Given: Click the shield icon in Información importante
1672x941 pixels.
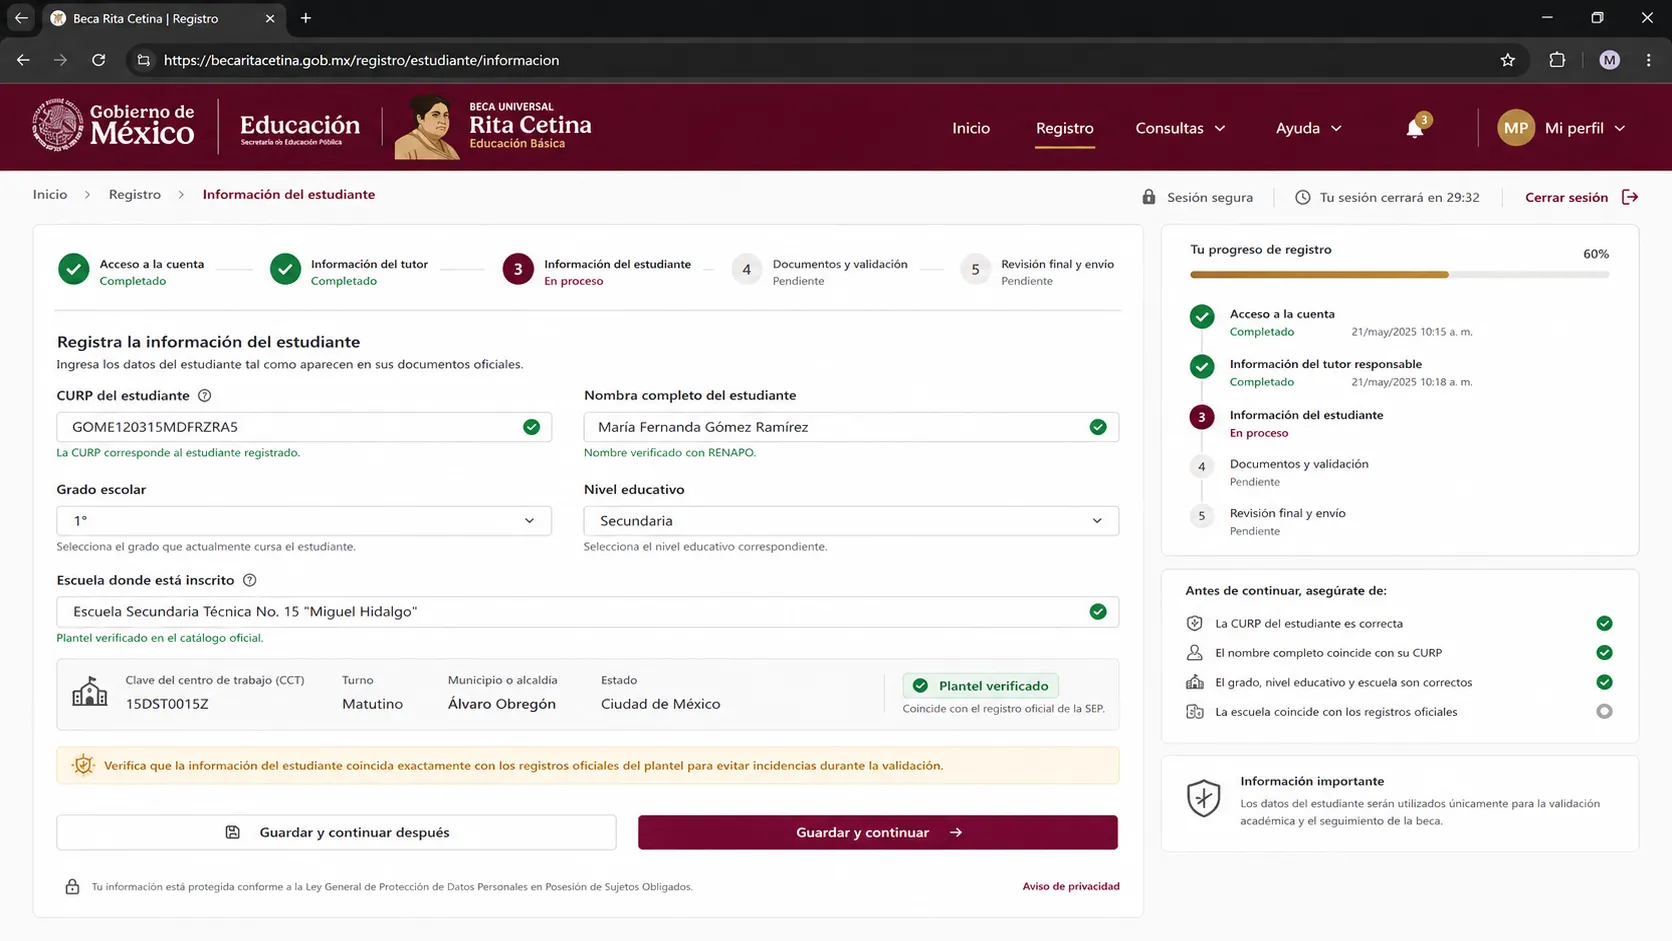Looking at the screenshot, I should point(1203,799).
